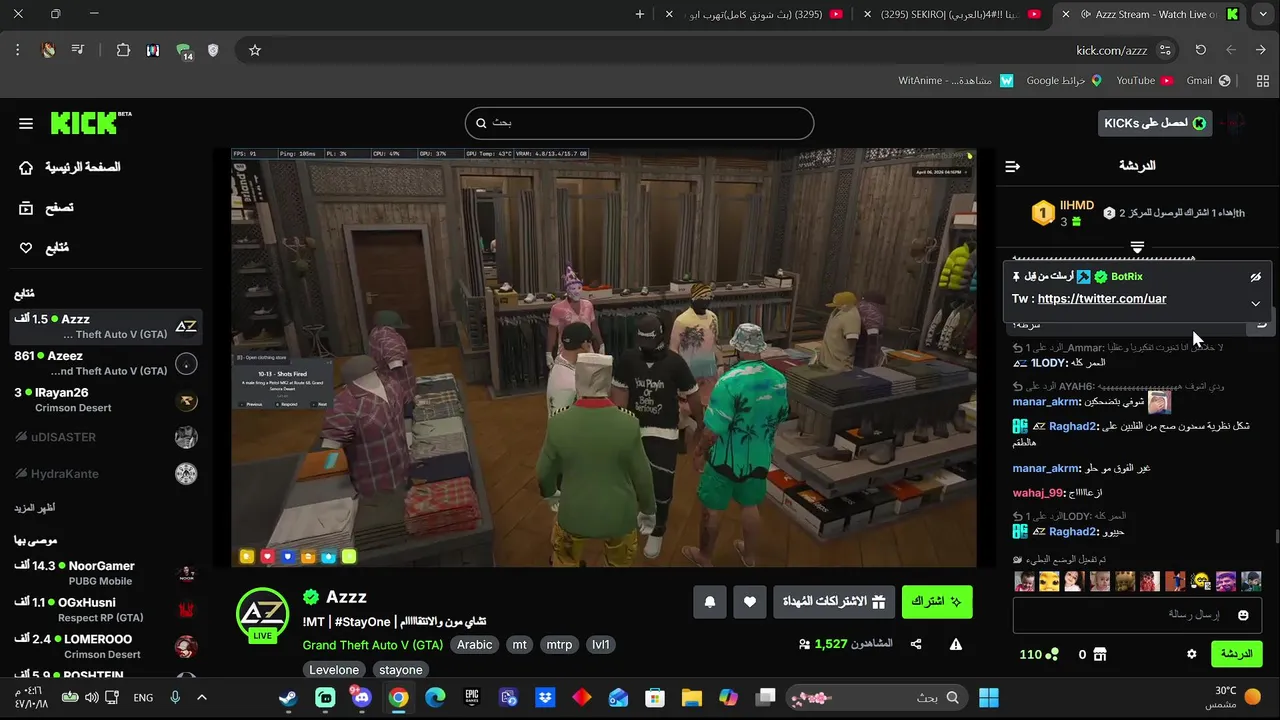Viewport: 1280px width, 720px height.
Task: Open LOMEROOO recommended channel
Action: 105,647
